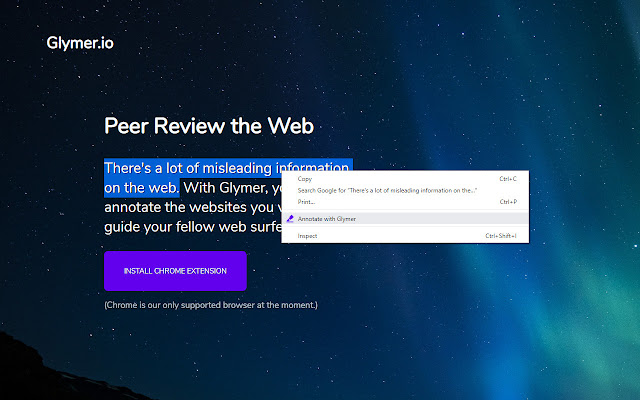Viewport: 640px width, 400px height.
Task: Click the Install Chrome Extension button
Action: (x=175, y=271)
